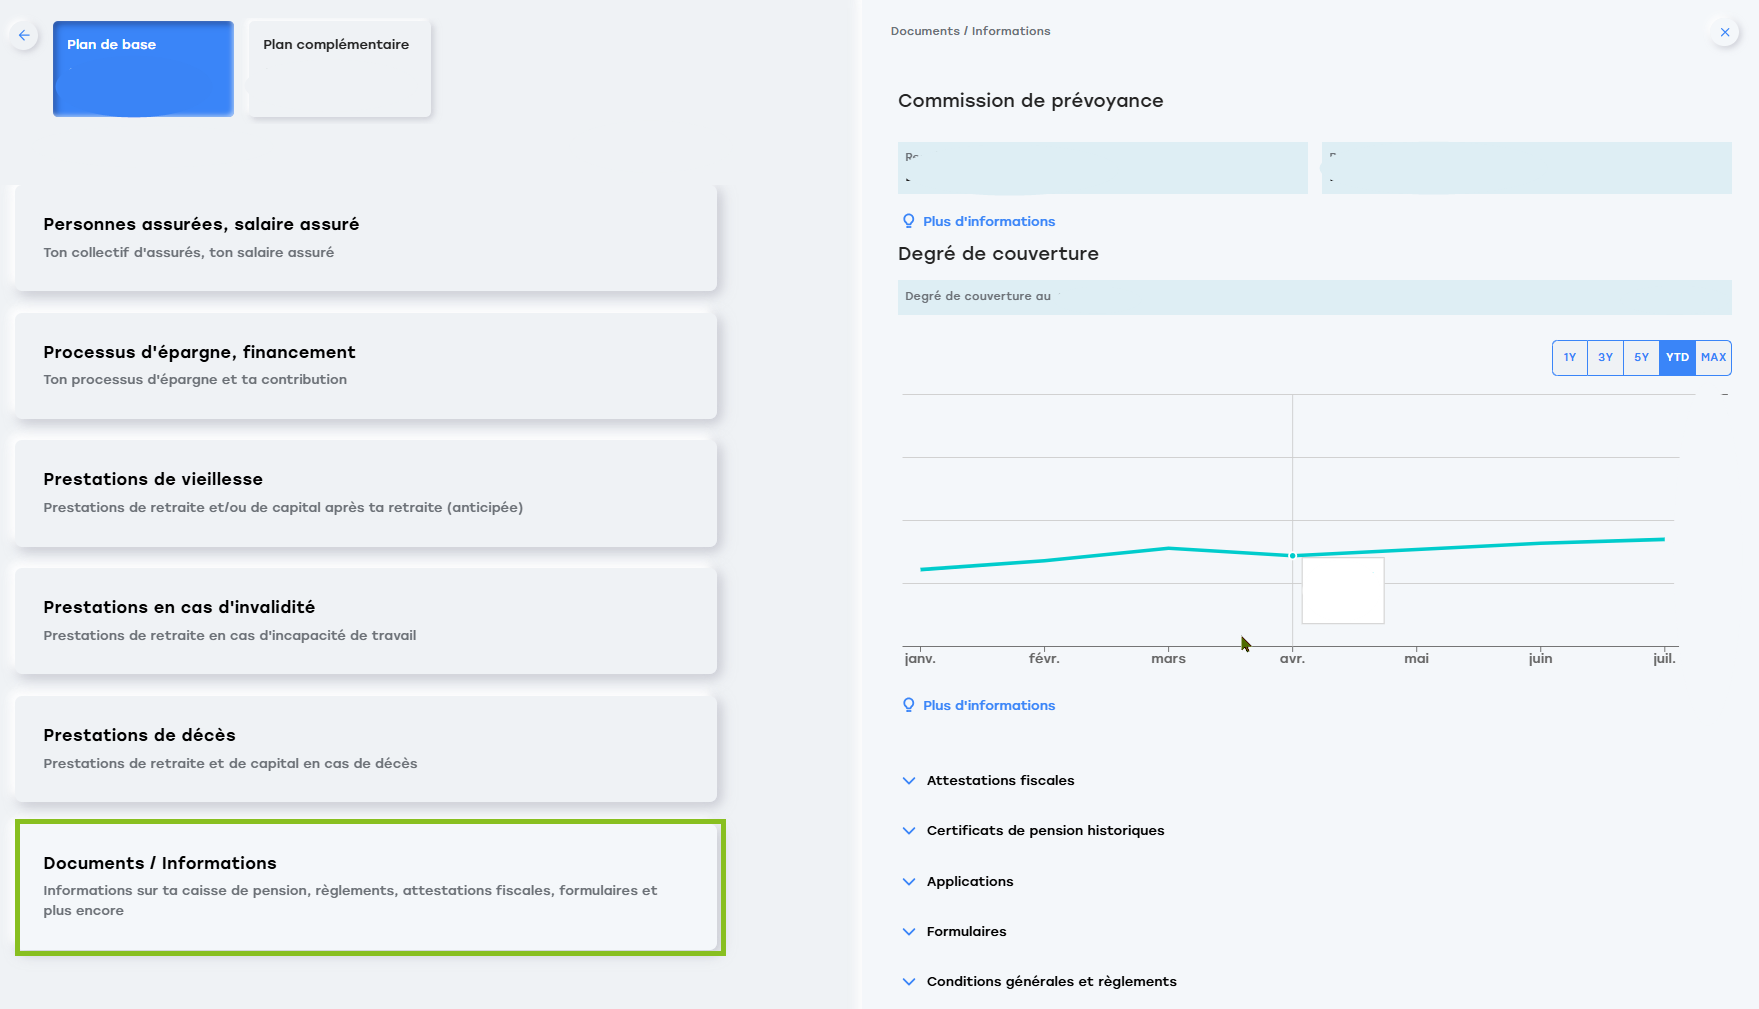Select MAX chart range
The height and width of the screenshot is (1009, 1759).
(1713, 357)
